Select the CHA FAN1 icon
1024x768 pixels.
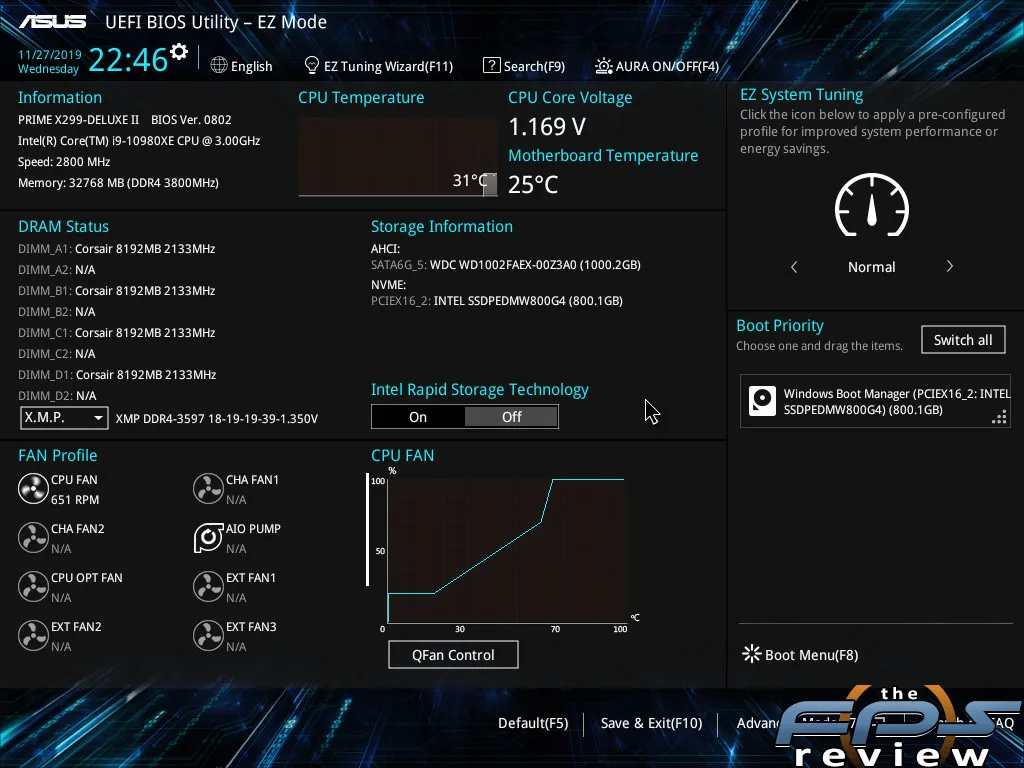[208, 488]
